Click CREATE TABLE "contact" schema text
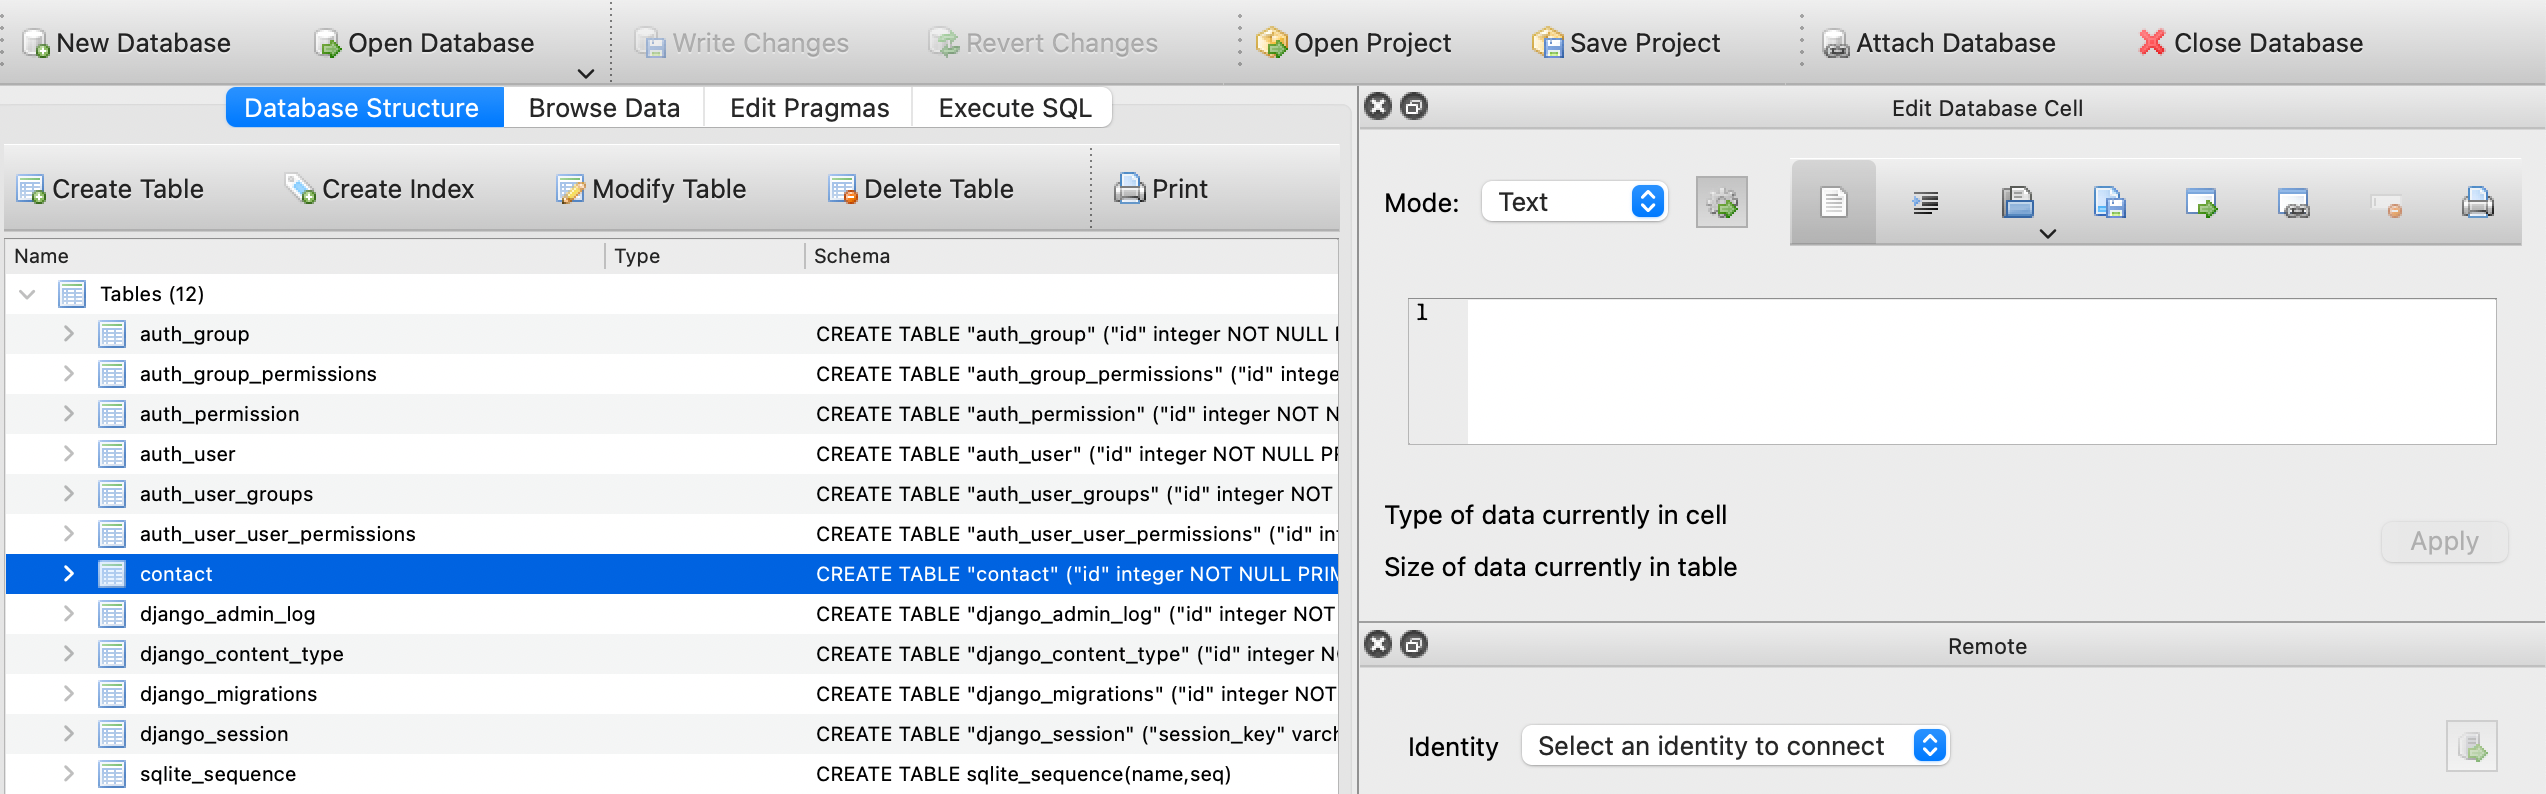The image size is (2546, 794). click(x=1077, y=574)
